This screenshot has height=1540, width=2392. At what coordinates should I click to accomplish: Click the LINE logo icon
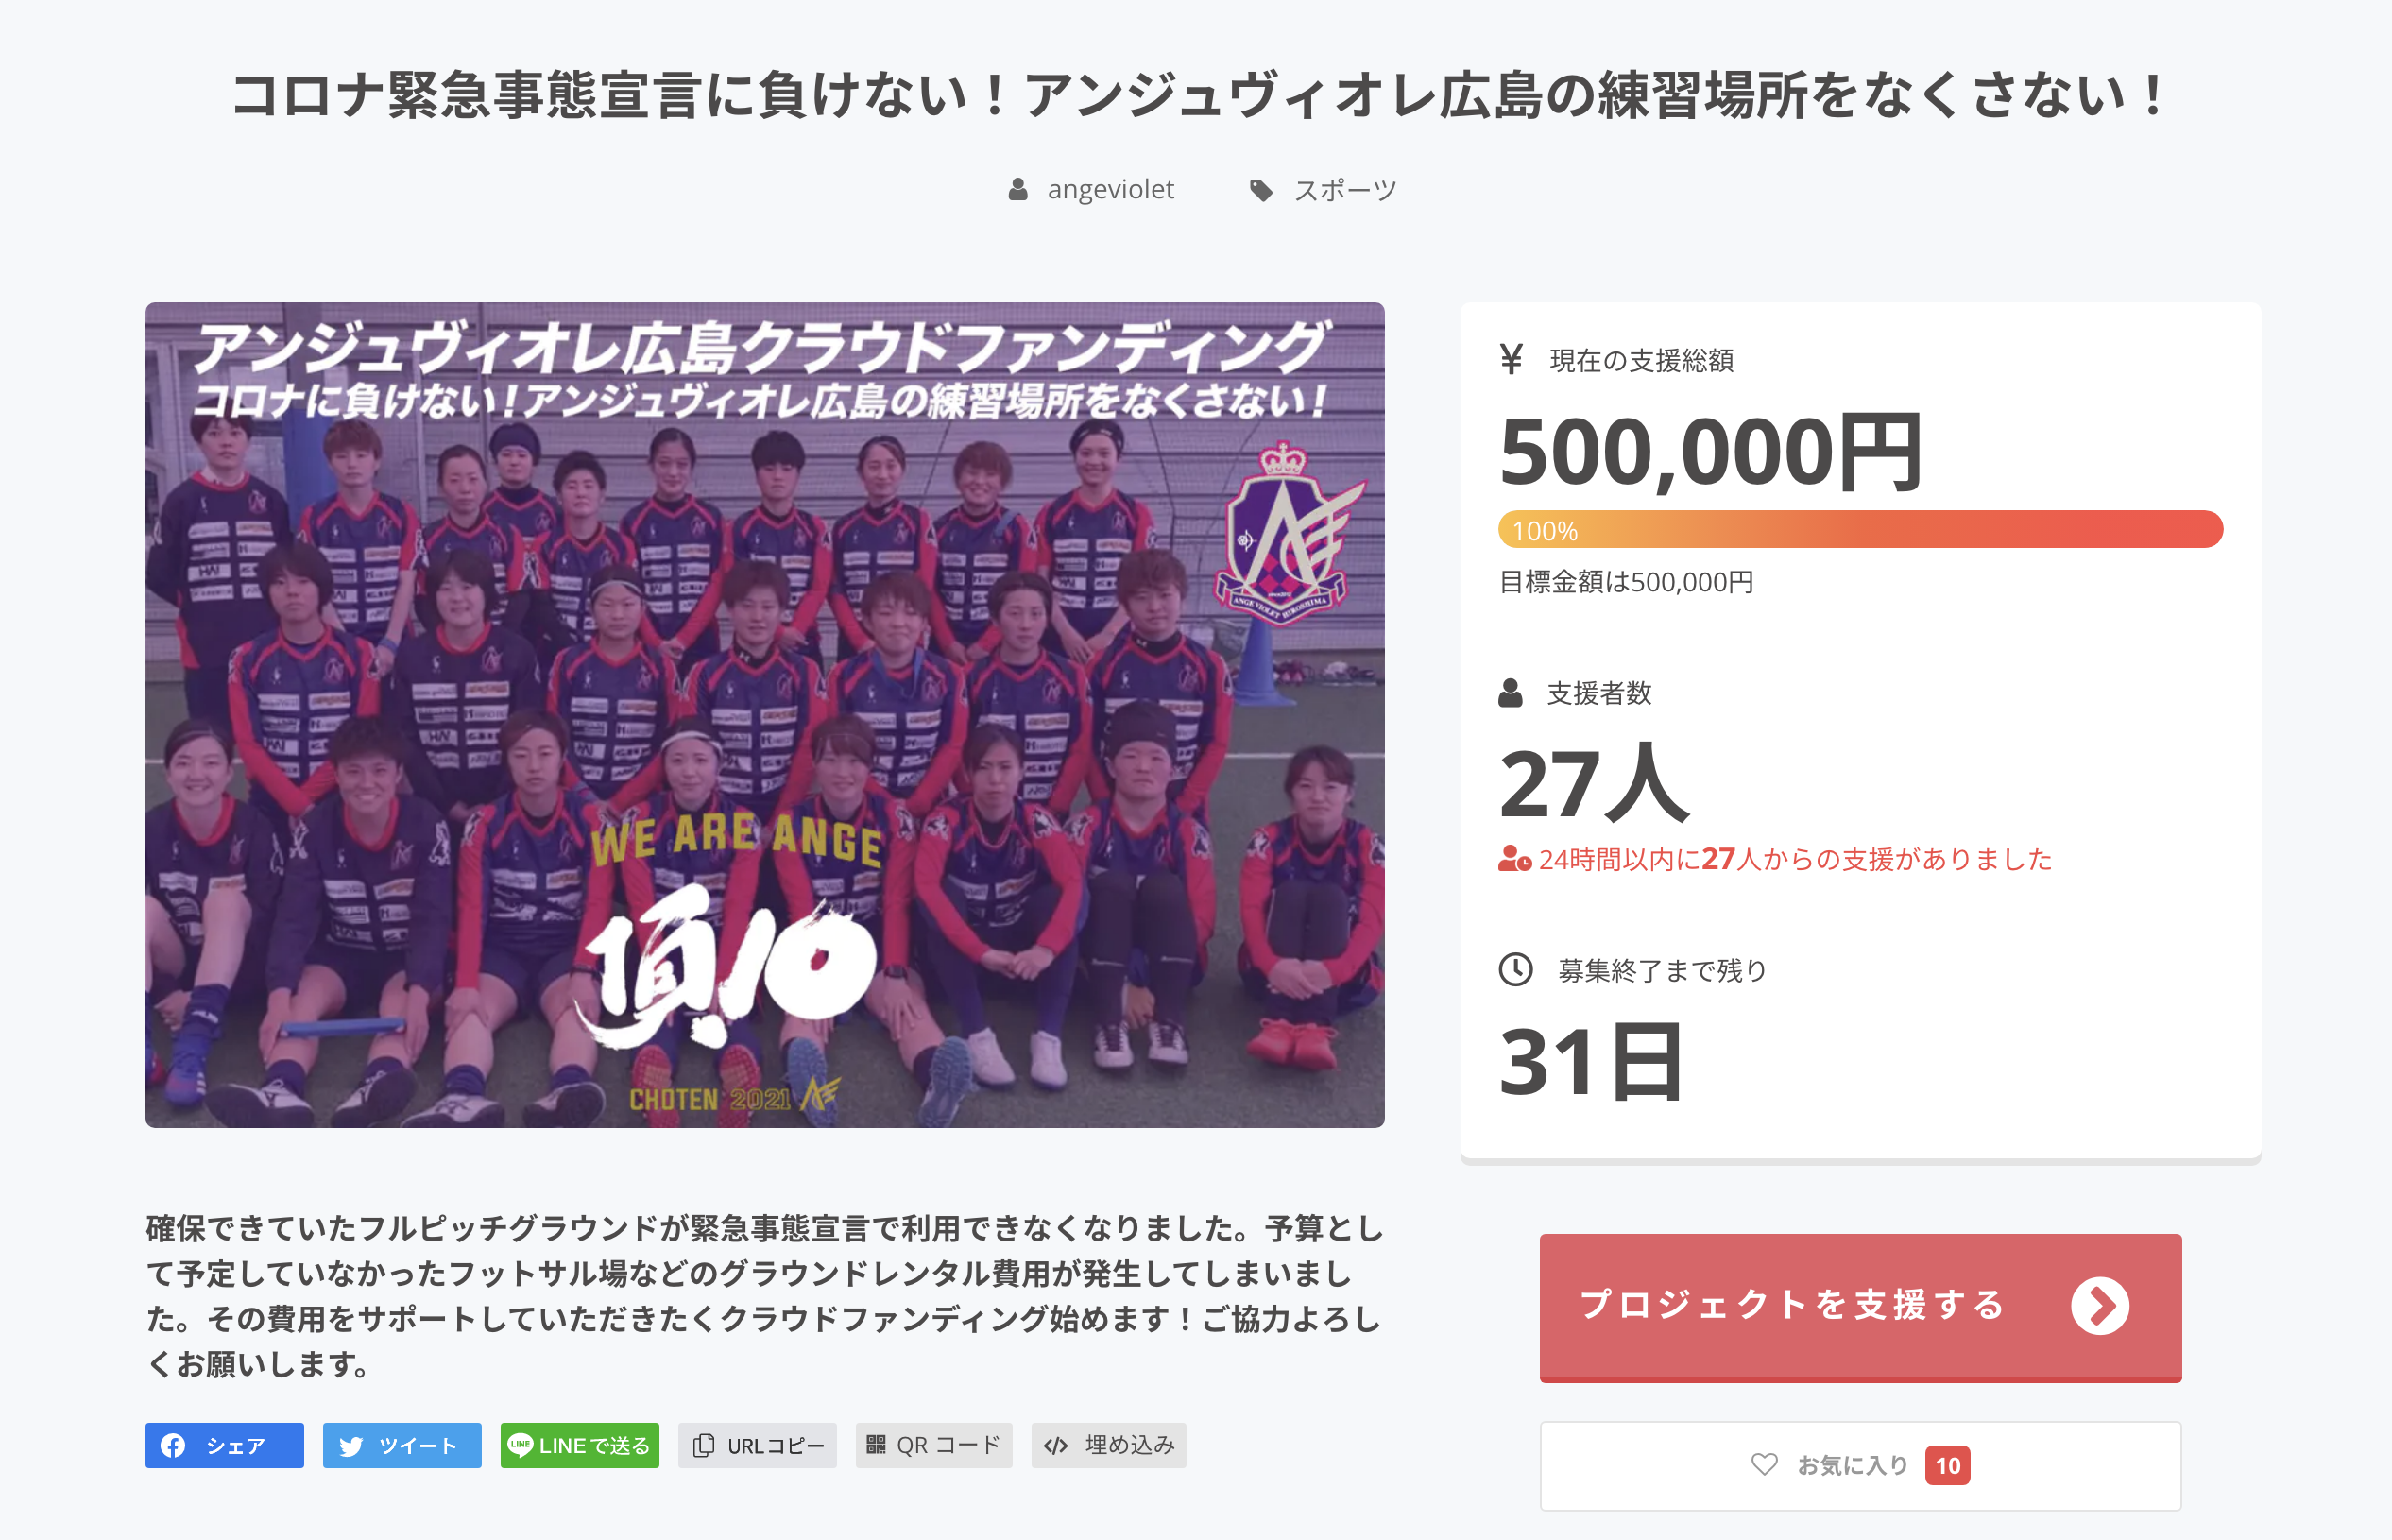[520, 1444]
